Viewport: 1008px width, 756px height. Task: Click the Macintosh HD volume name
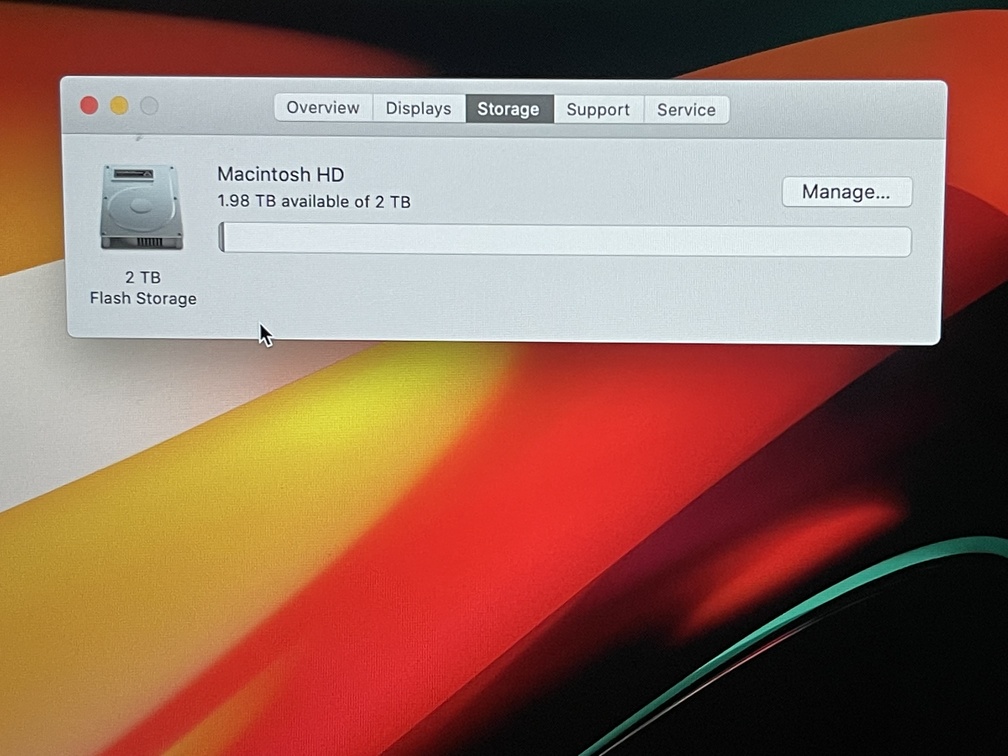tap(281, 174)
